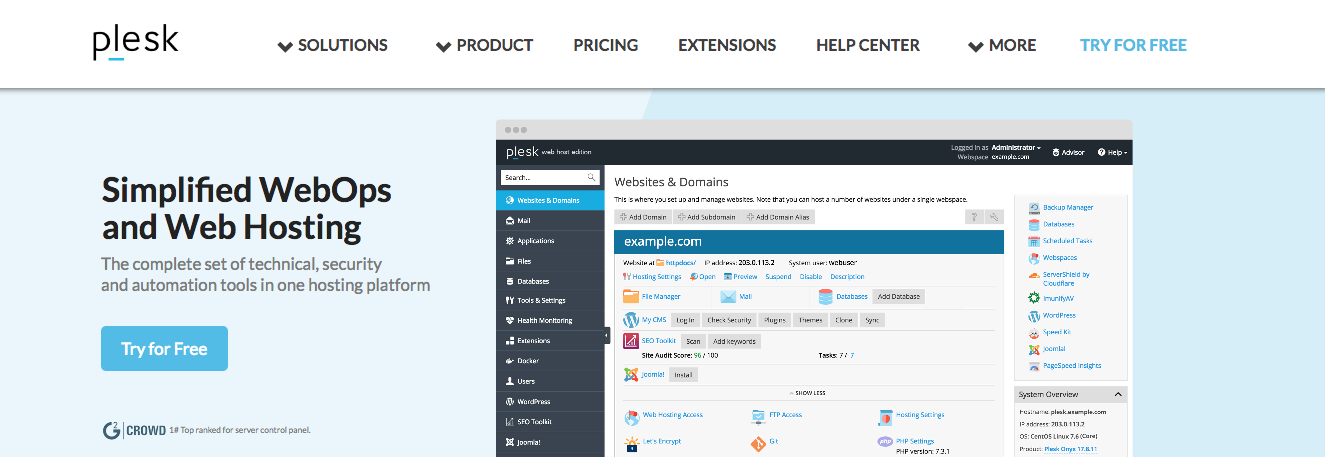This screenshot has width=1325, height=457.
Task: Open the Git icon in the domain tools
Action: 758,442
